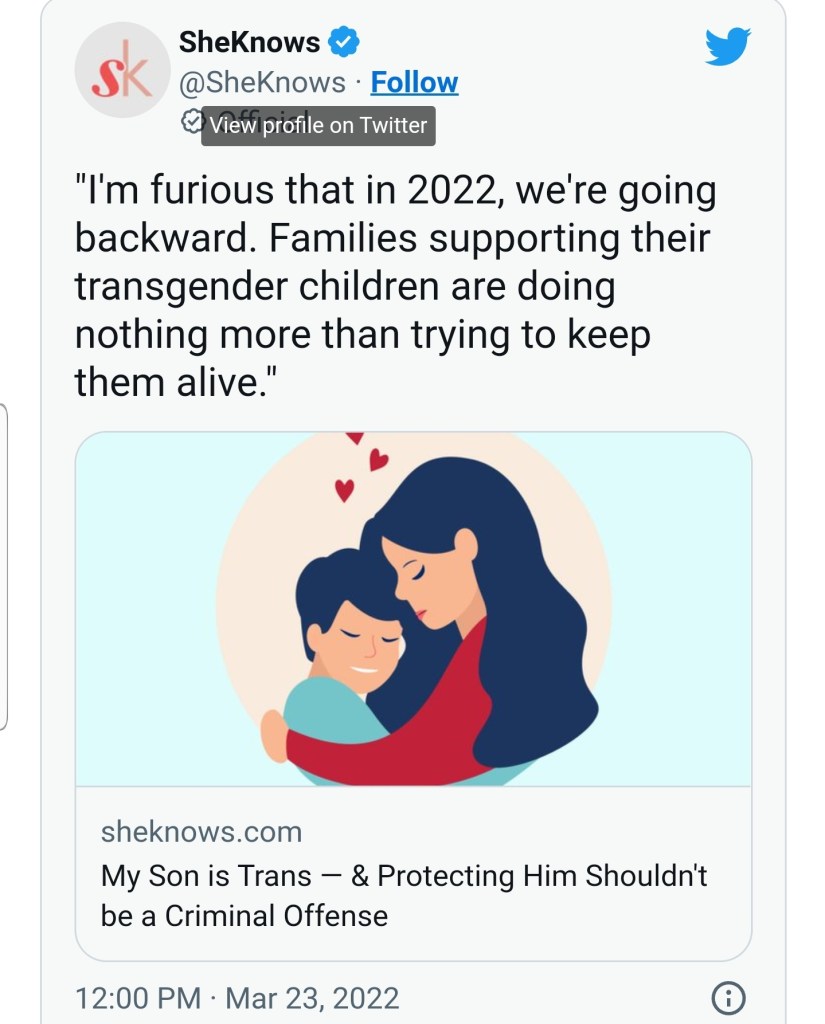
Task: Open the @SheKnows handle link
Action: tap(262, 82)
